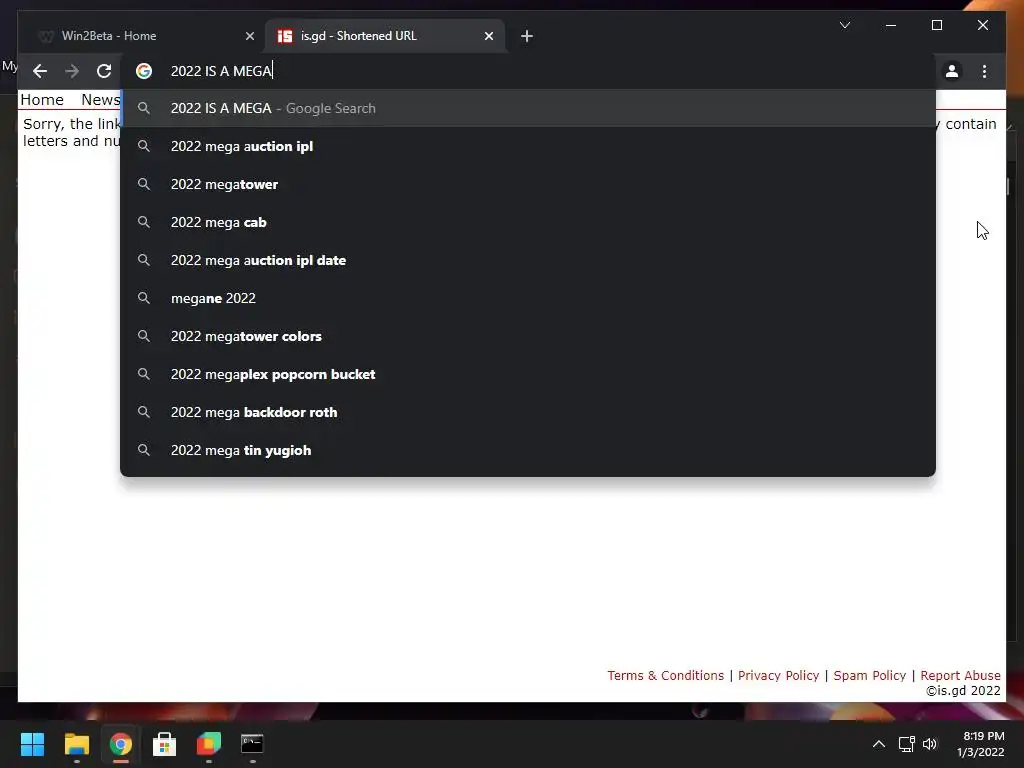Click search icon beside 'megane 2022'
This screenshot has width=1024, height=768.
[144, 298]
